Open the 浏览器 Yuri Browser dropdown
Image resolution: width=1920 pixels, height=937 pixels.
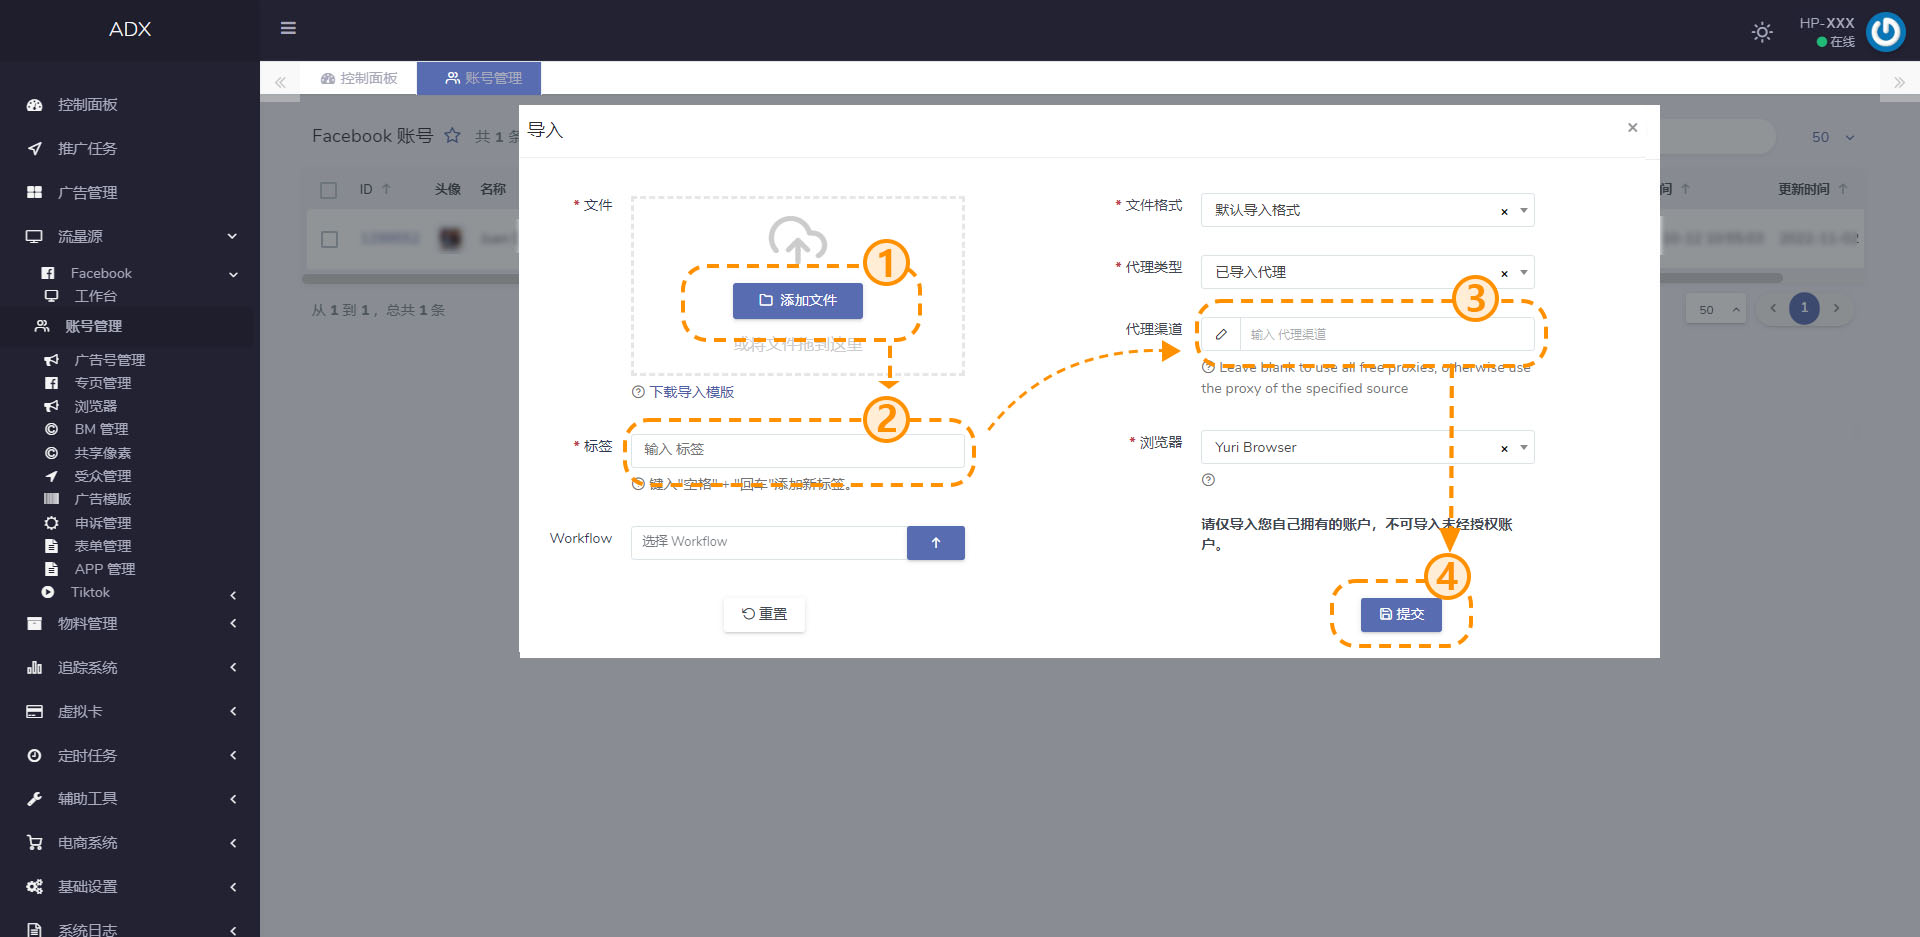1523,448
